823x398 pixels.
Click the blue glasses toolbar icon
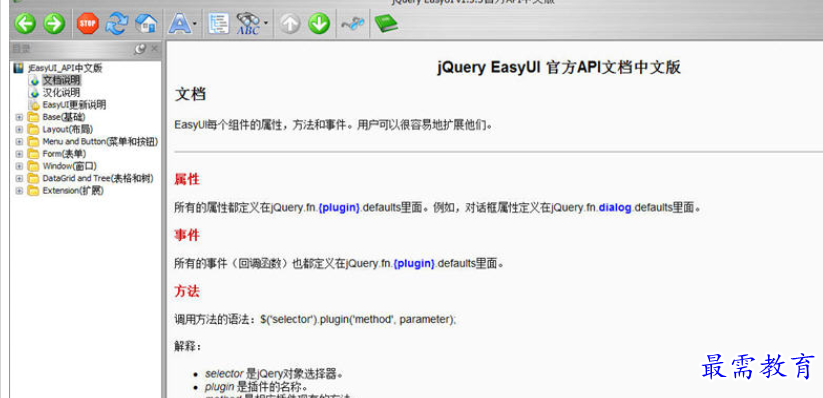click(352, 24)
